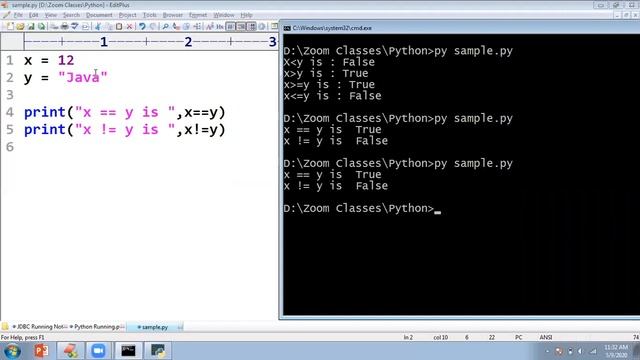
Task: Click the cmd.exe window title bar
Action: (x=459, y=28)
